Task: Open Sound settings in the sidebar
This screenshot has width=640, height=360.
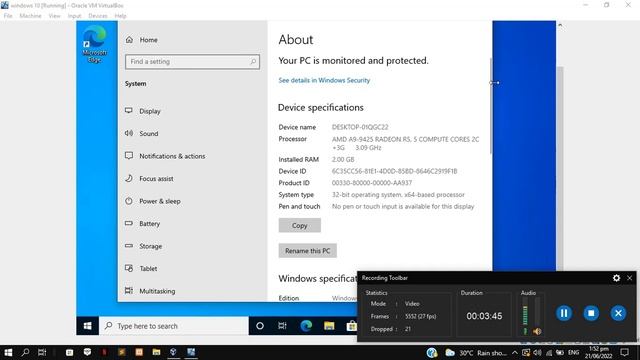Action: pyautogui.click(x=149, y=133)
